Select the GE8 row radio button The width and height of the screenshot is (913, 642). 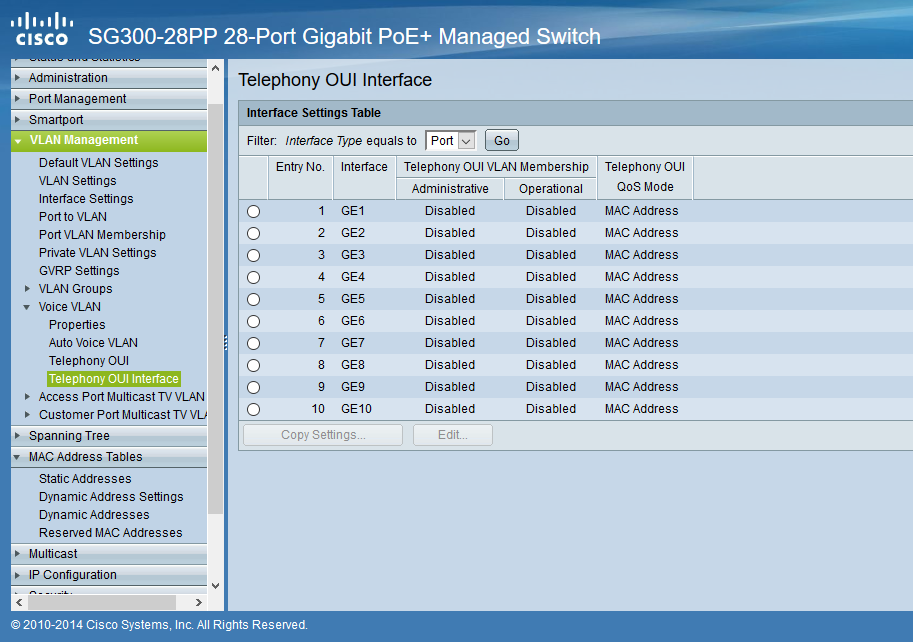click(x=253, y=366)
